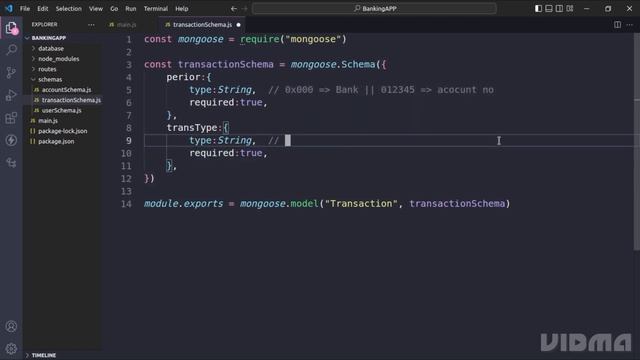
Task: Open Explorer views and more actions menu
Action: 91,24
